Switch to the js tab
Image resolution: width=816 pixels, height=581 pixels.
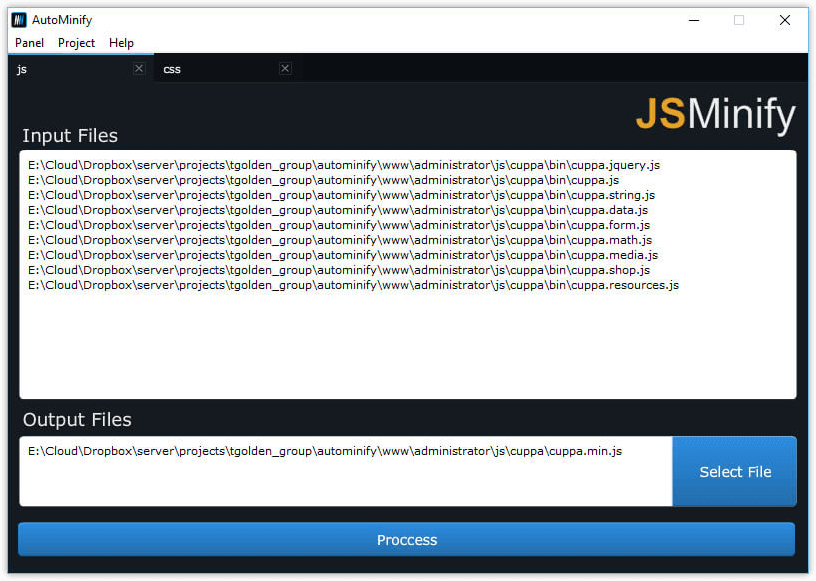81,69
